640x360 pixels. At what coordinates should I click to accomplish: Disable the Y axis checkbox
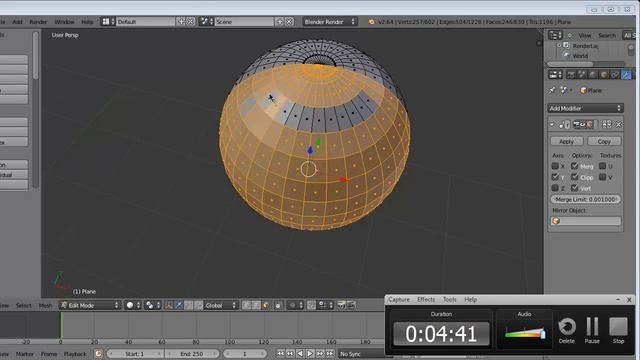[555, 177]
